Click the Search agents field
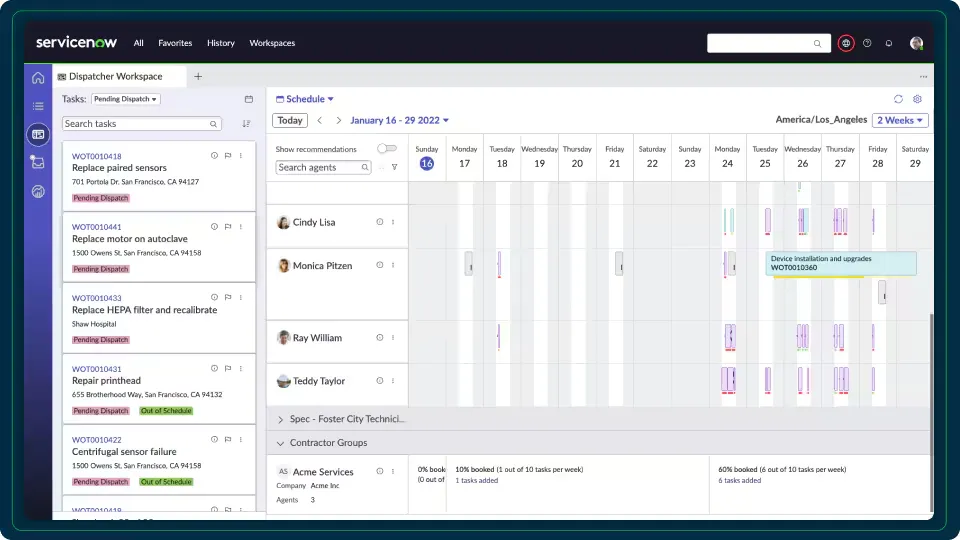Image resolution: width=960 pixels, height=540 pixels. [x=323, y=167]
